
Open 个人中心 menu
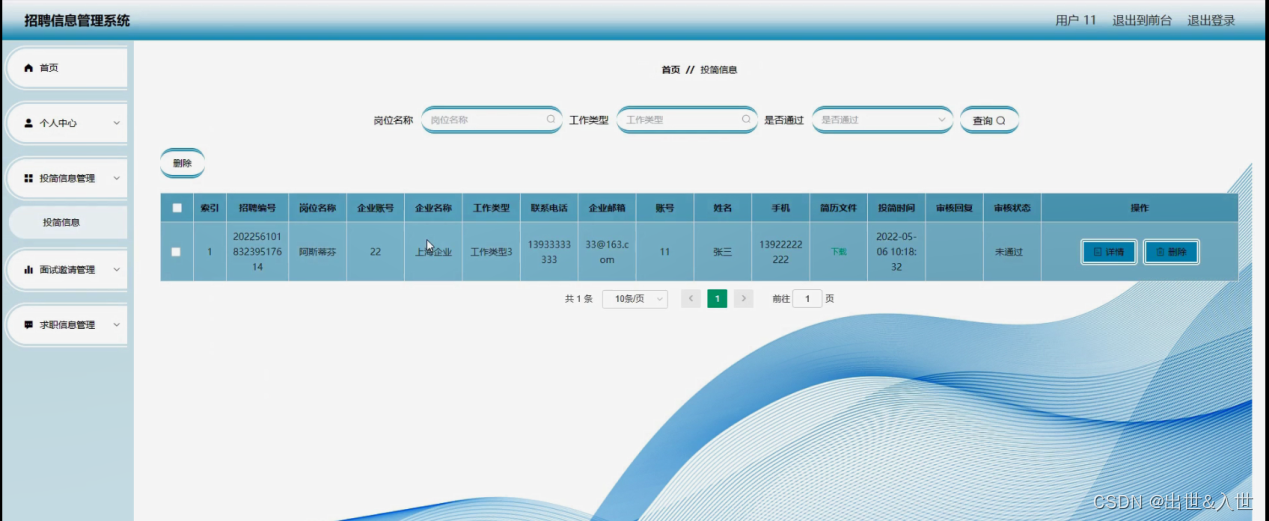[66, 123]
